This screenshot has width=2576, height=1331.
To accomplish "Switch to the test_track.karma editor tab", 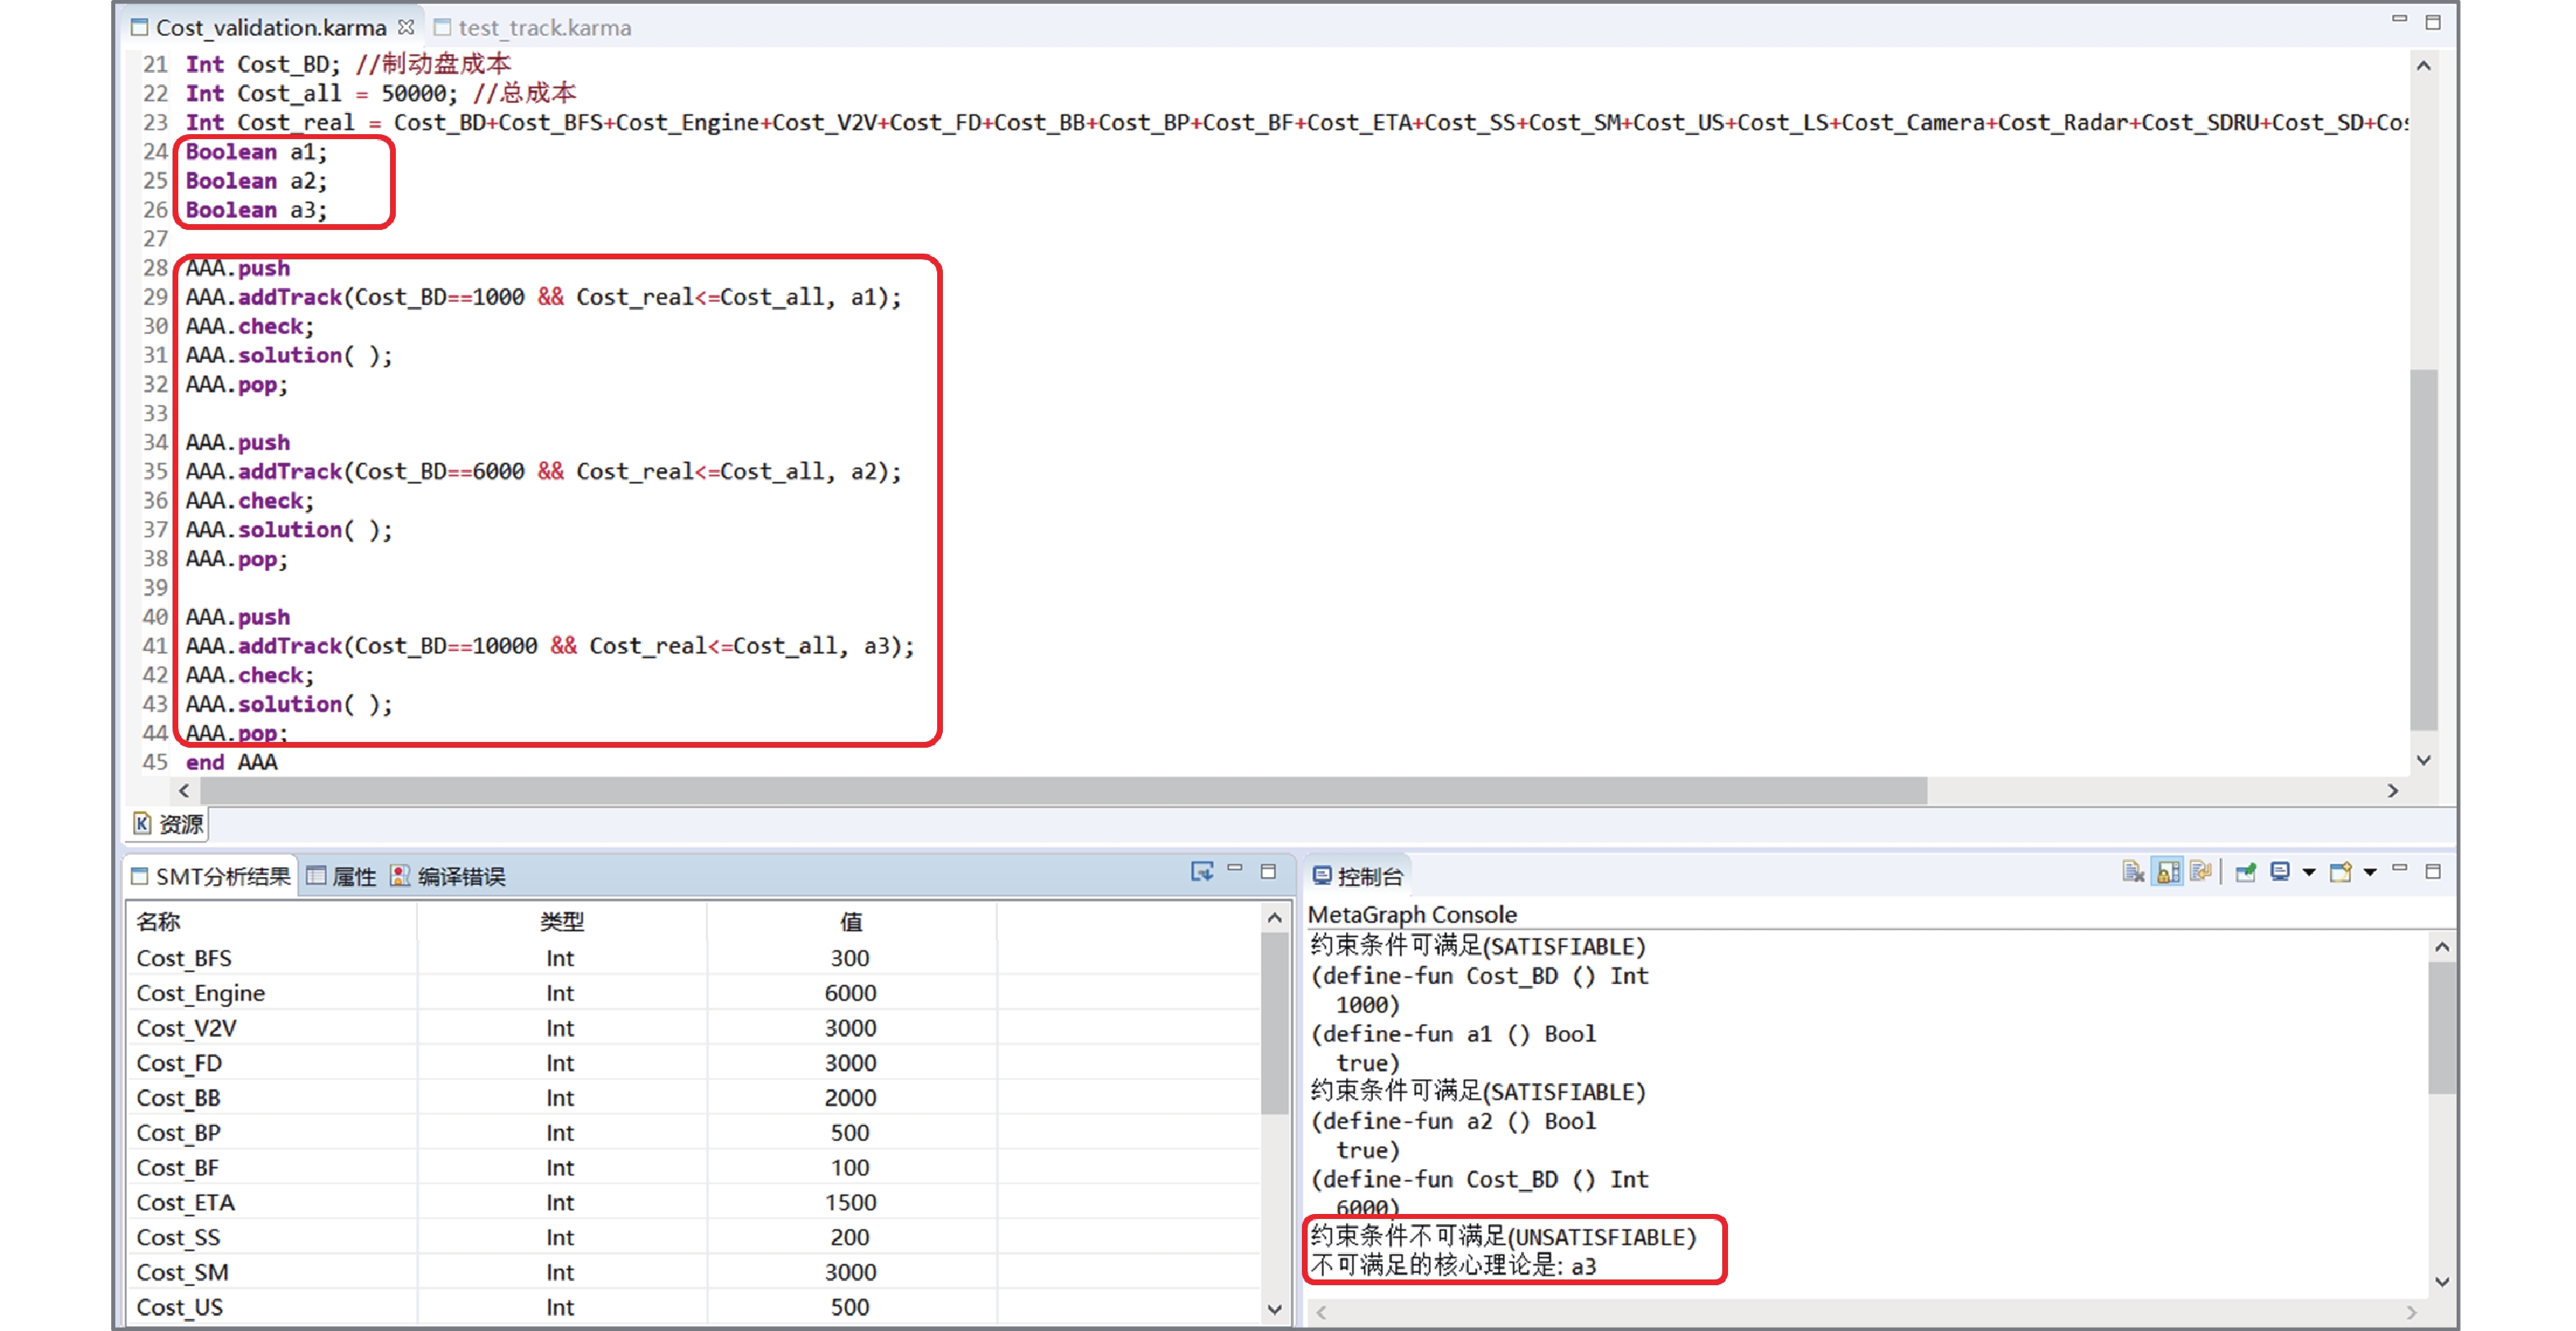I will [x=533, y=28].
